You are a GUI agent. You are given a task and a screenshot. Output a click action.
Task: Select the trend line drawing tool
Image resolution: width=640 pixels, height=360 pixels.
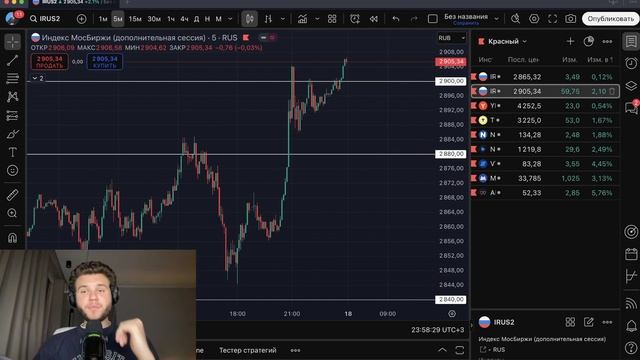point(13,60)
